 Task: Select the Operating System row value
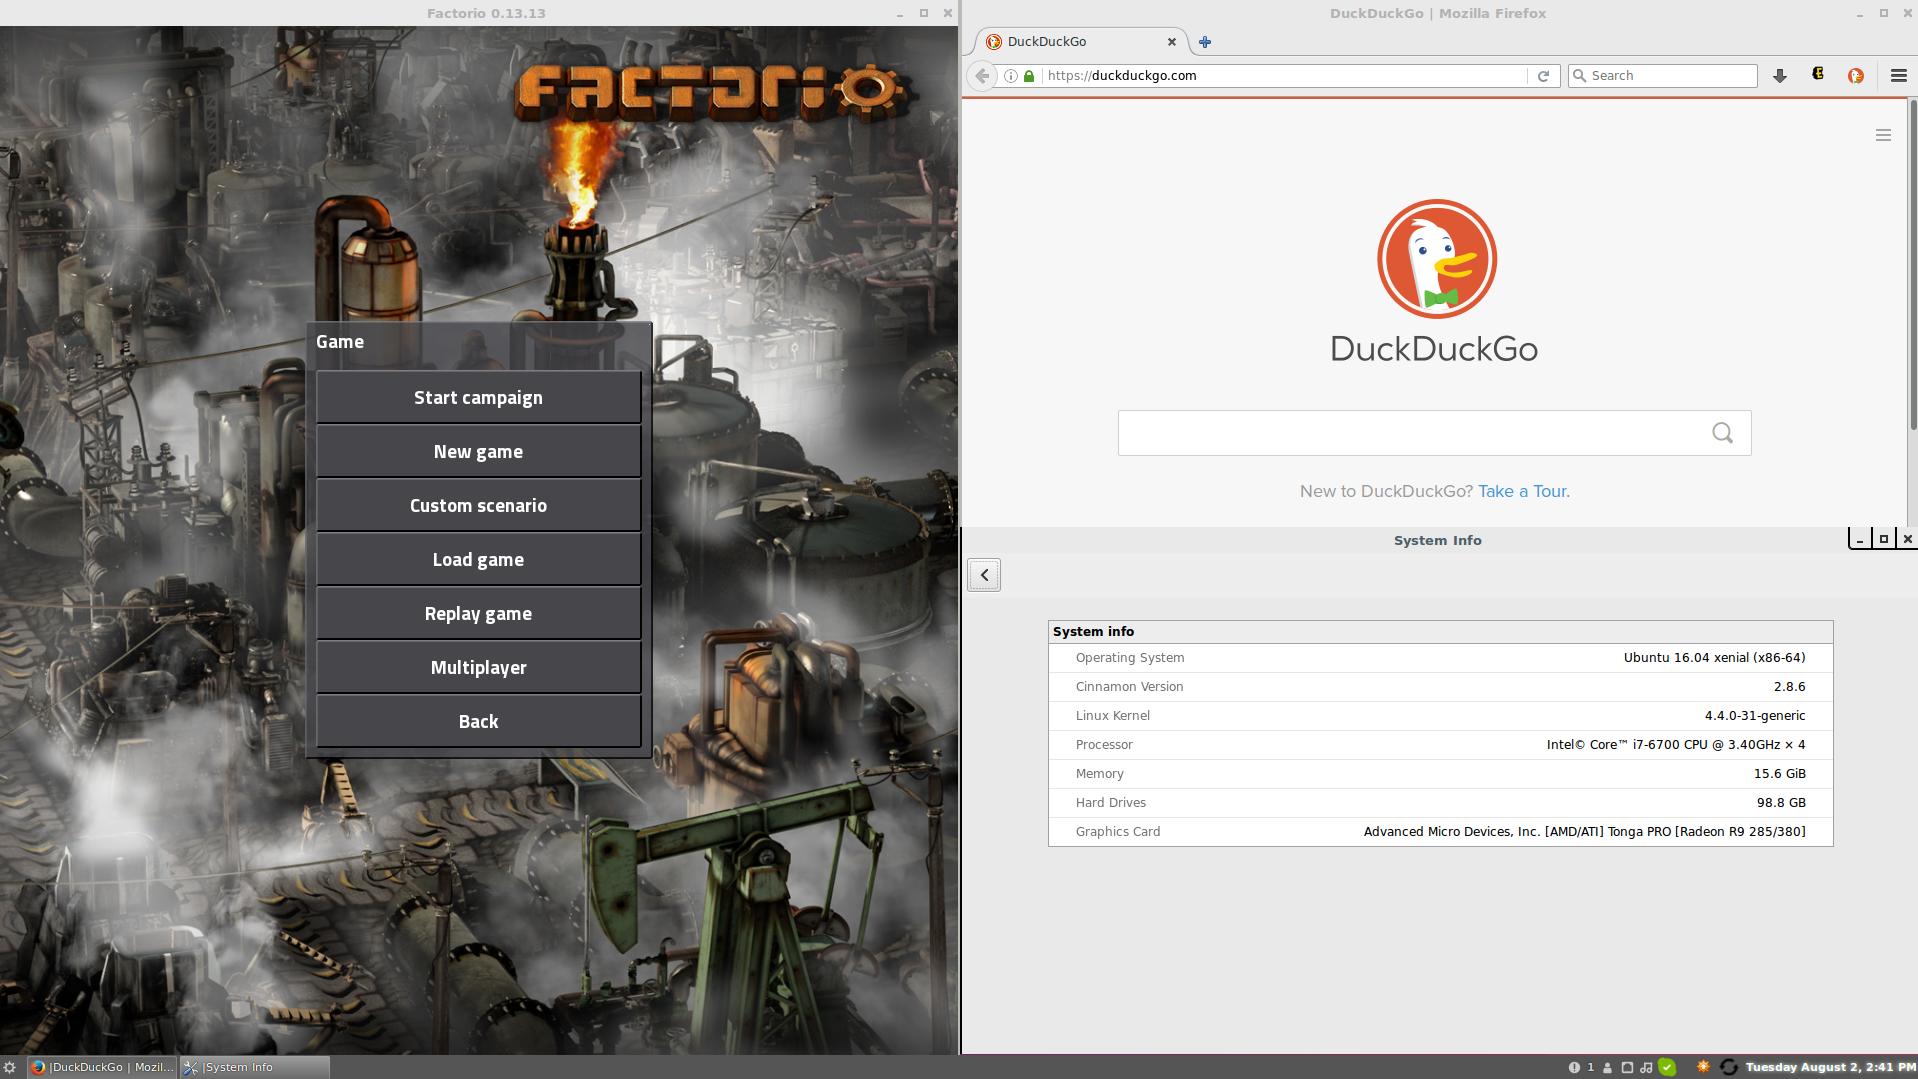coord(1714,658)
